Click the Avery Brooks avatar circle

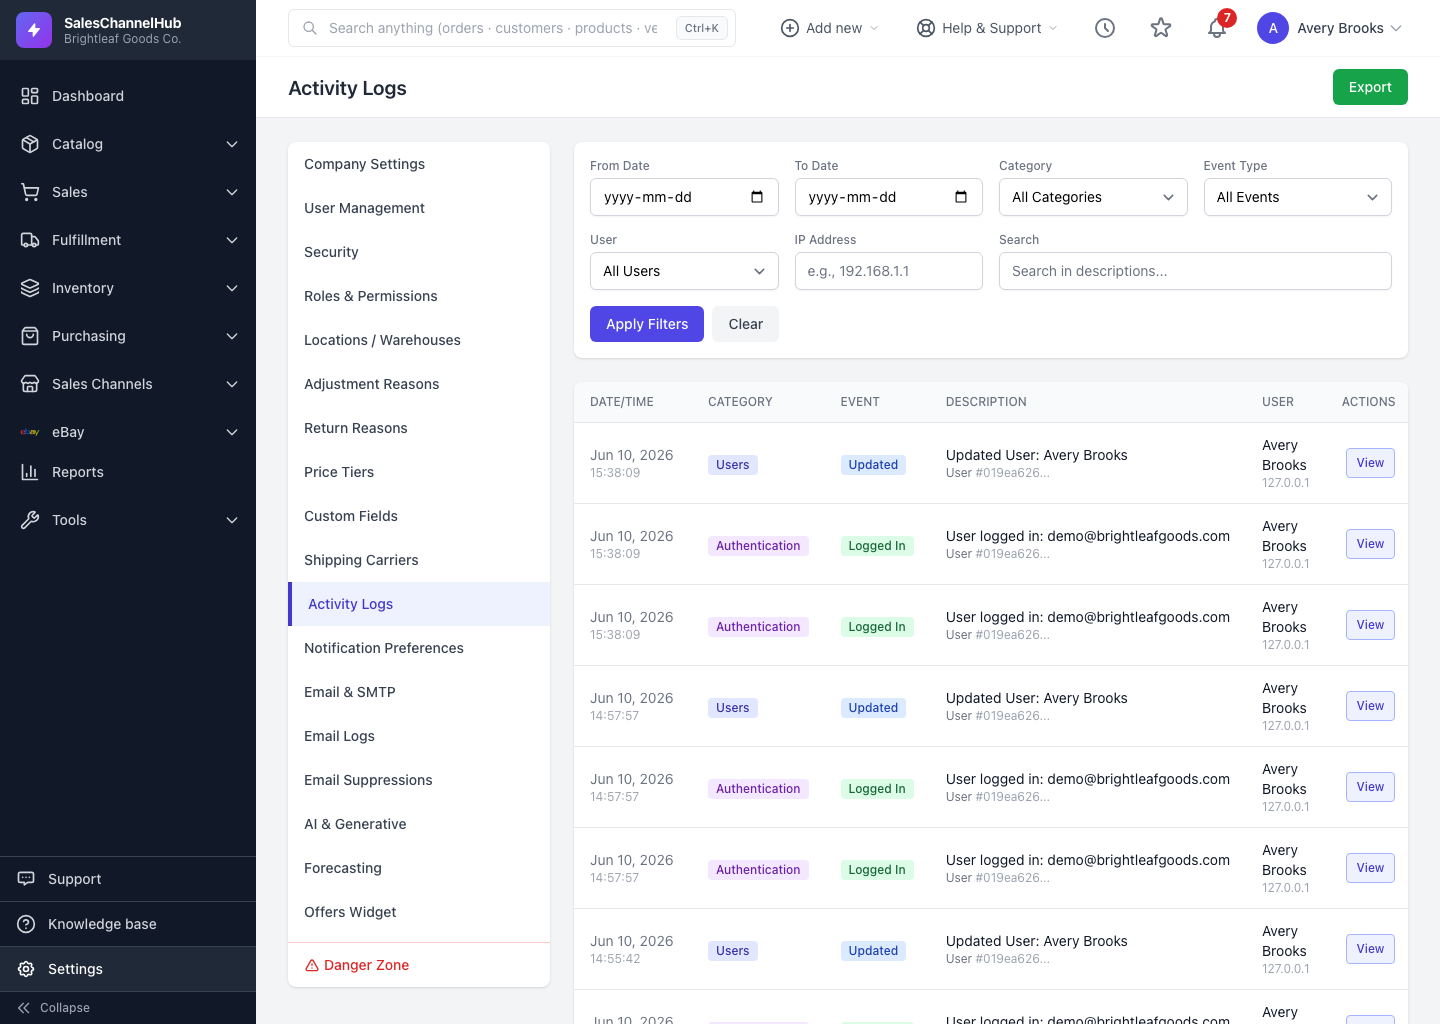[x=1273, y=28]
